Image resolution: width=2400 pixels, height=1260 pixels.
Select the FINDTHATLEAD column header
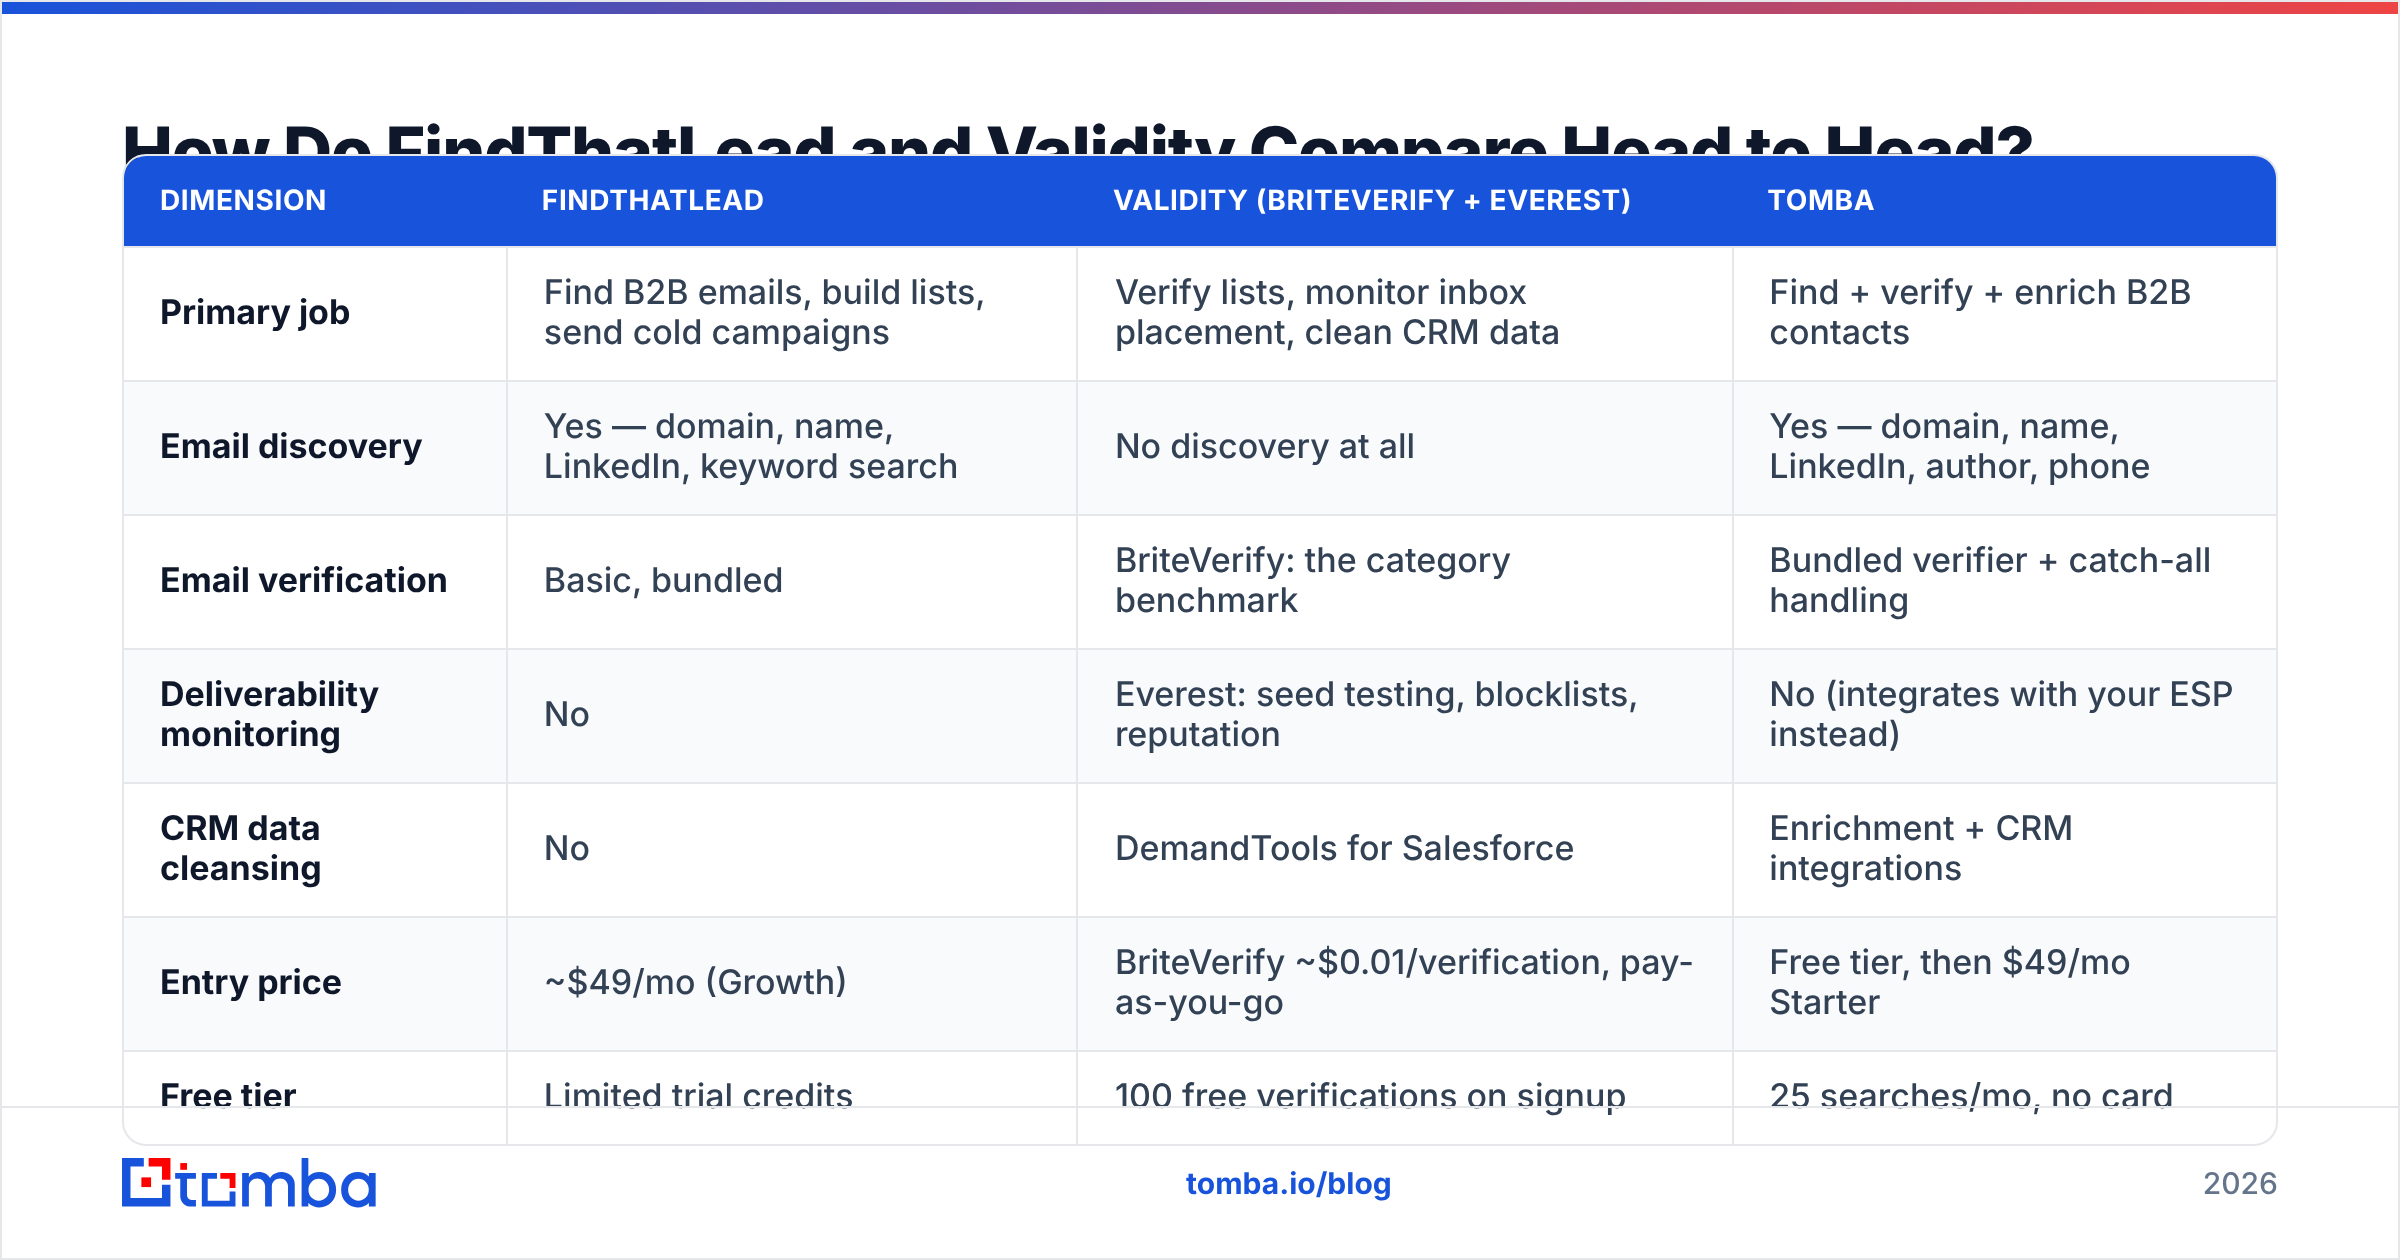(x=652, y=200)
